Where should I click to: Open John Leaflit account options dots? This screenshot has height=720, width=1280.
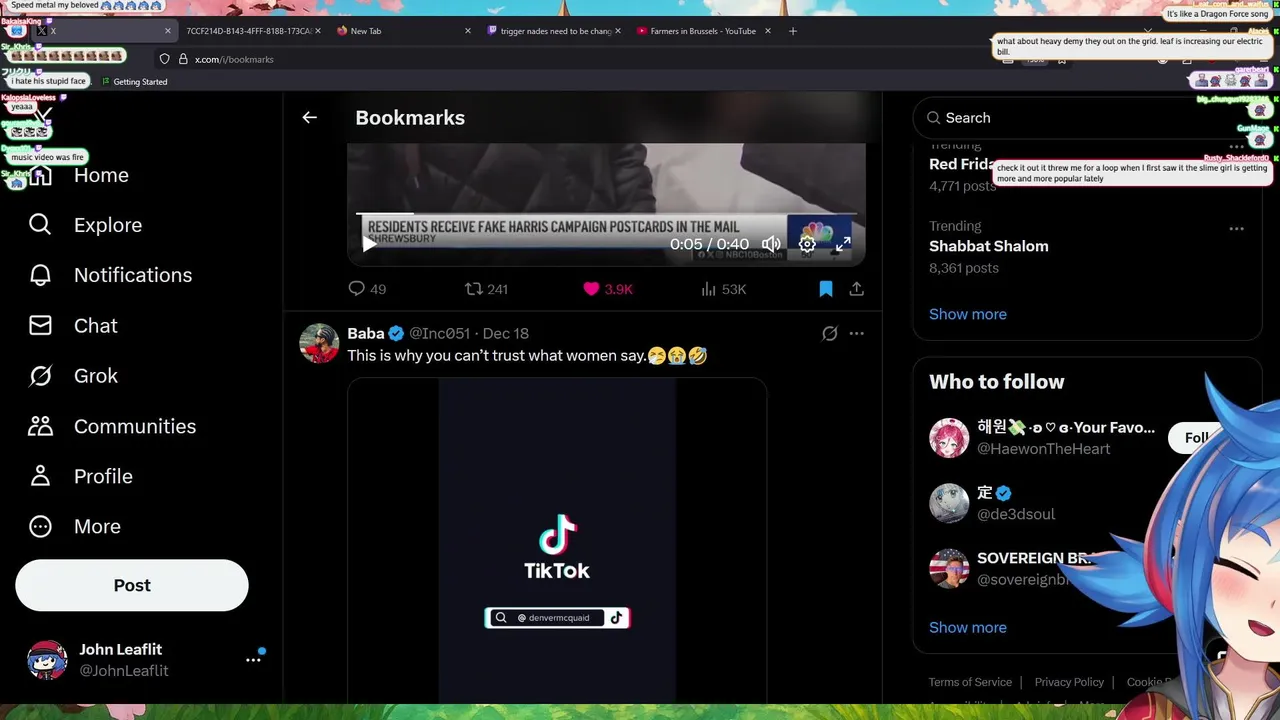point(253,660)
